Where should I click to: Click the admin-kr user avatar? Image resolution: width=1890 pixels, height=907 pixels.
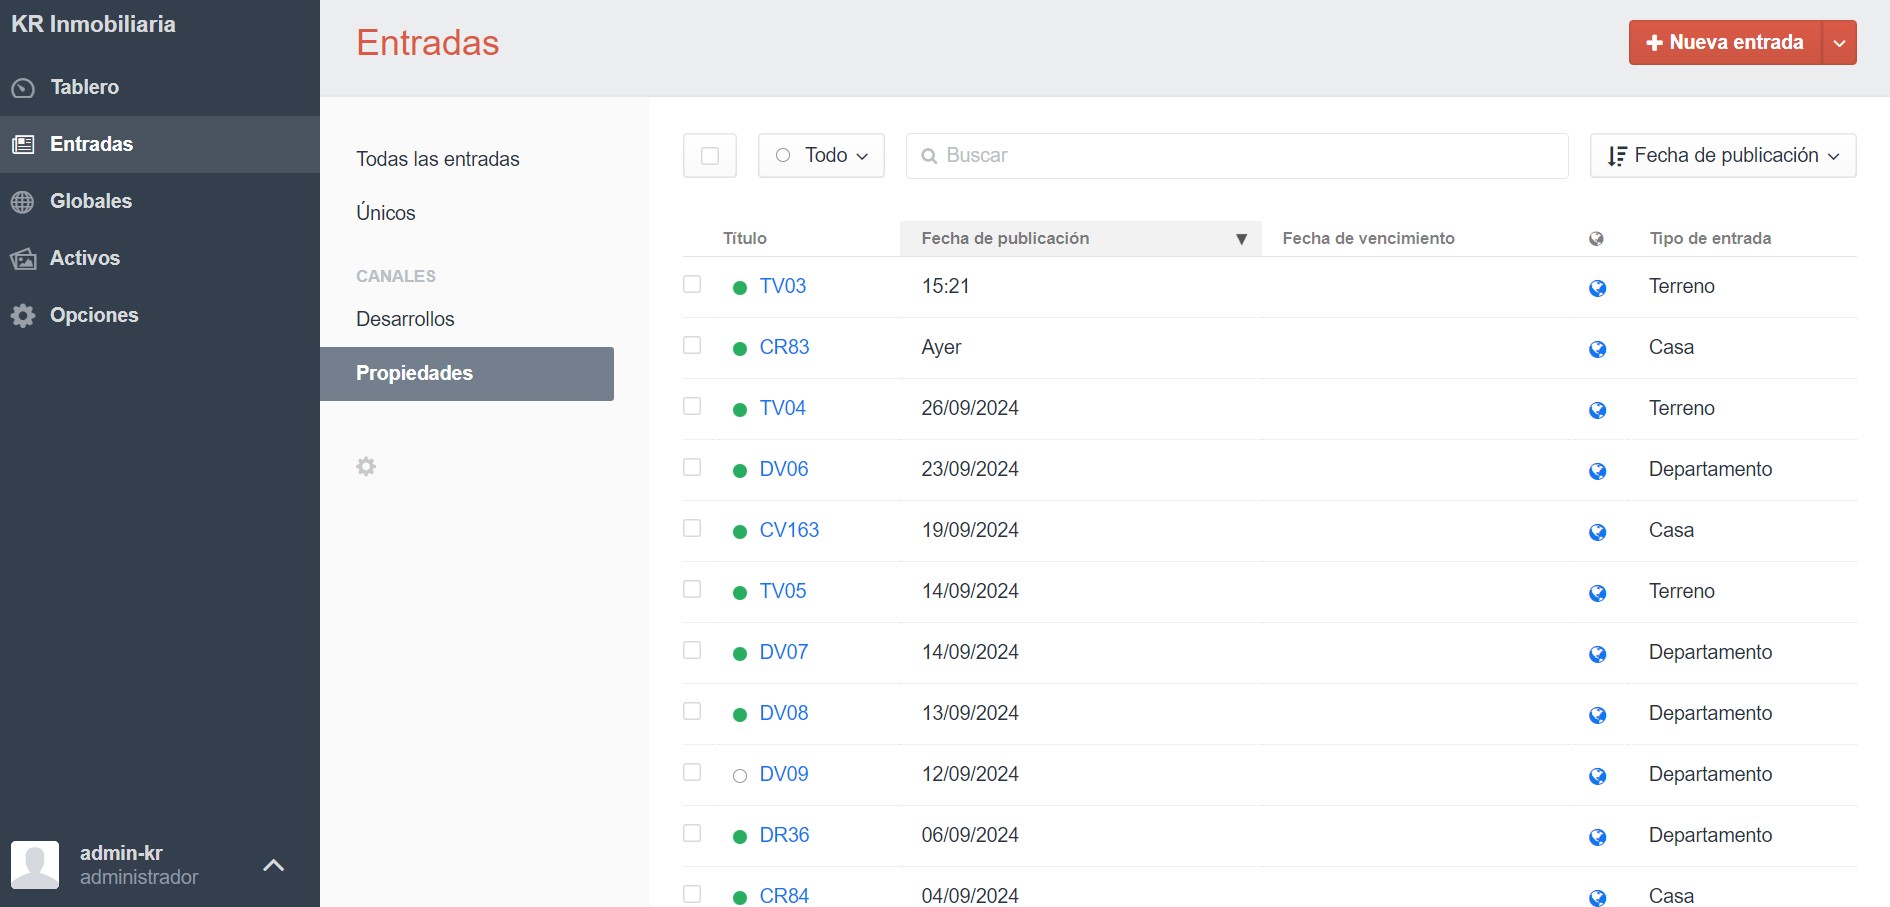35,865
